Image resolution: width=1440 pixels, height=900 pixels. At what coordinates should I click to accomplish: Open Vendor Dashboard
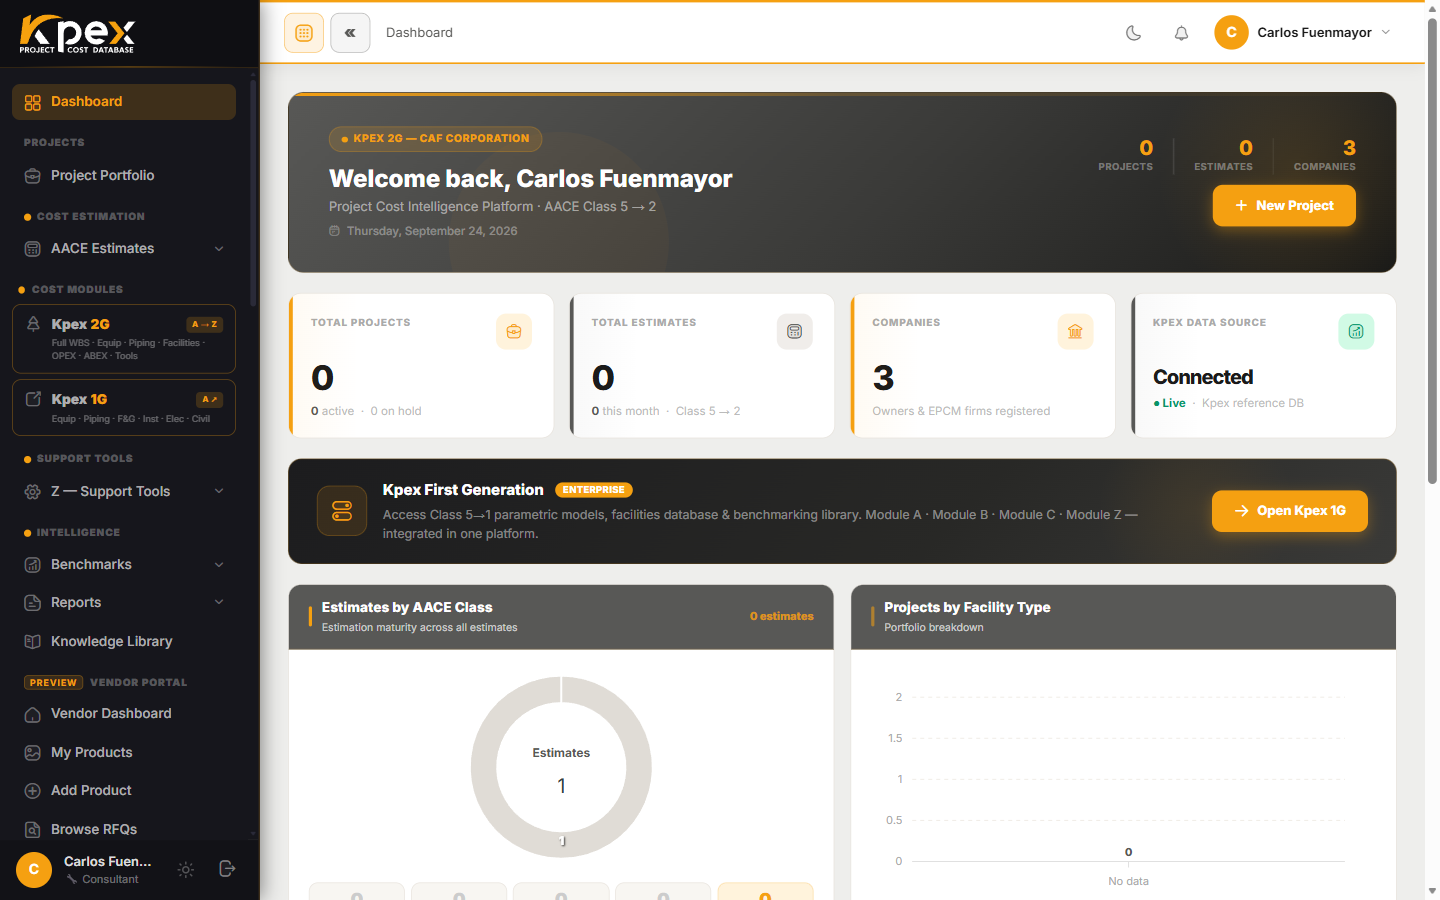(124, 714)
